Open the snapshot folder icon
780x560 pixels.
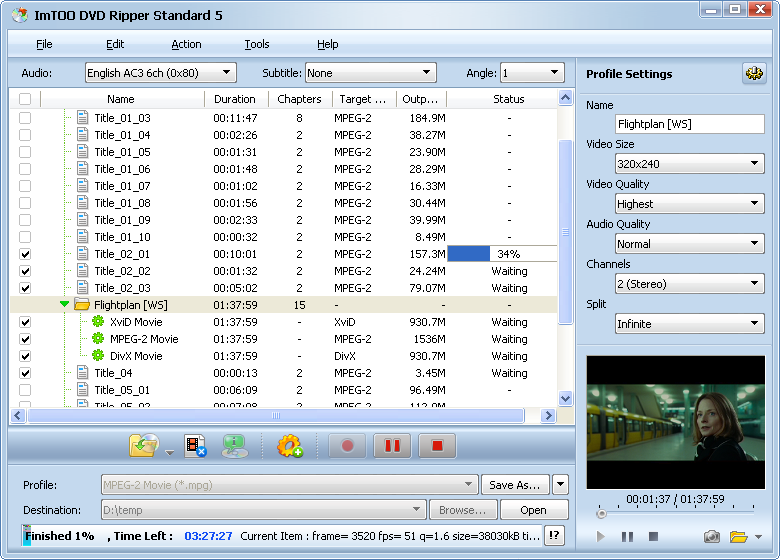click(739, 537)
